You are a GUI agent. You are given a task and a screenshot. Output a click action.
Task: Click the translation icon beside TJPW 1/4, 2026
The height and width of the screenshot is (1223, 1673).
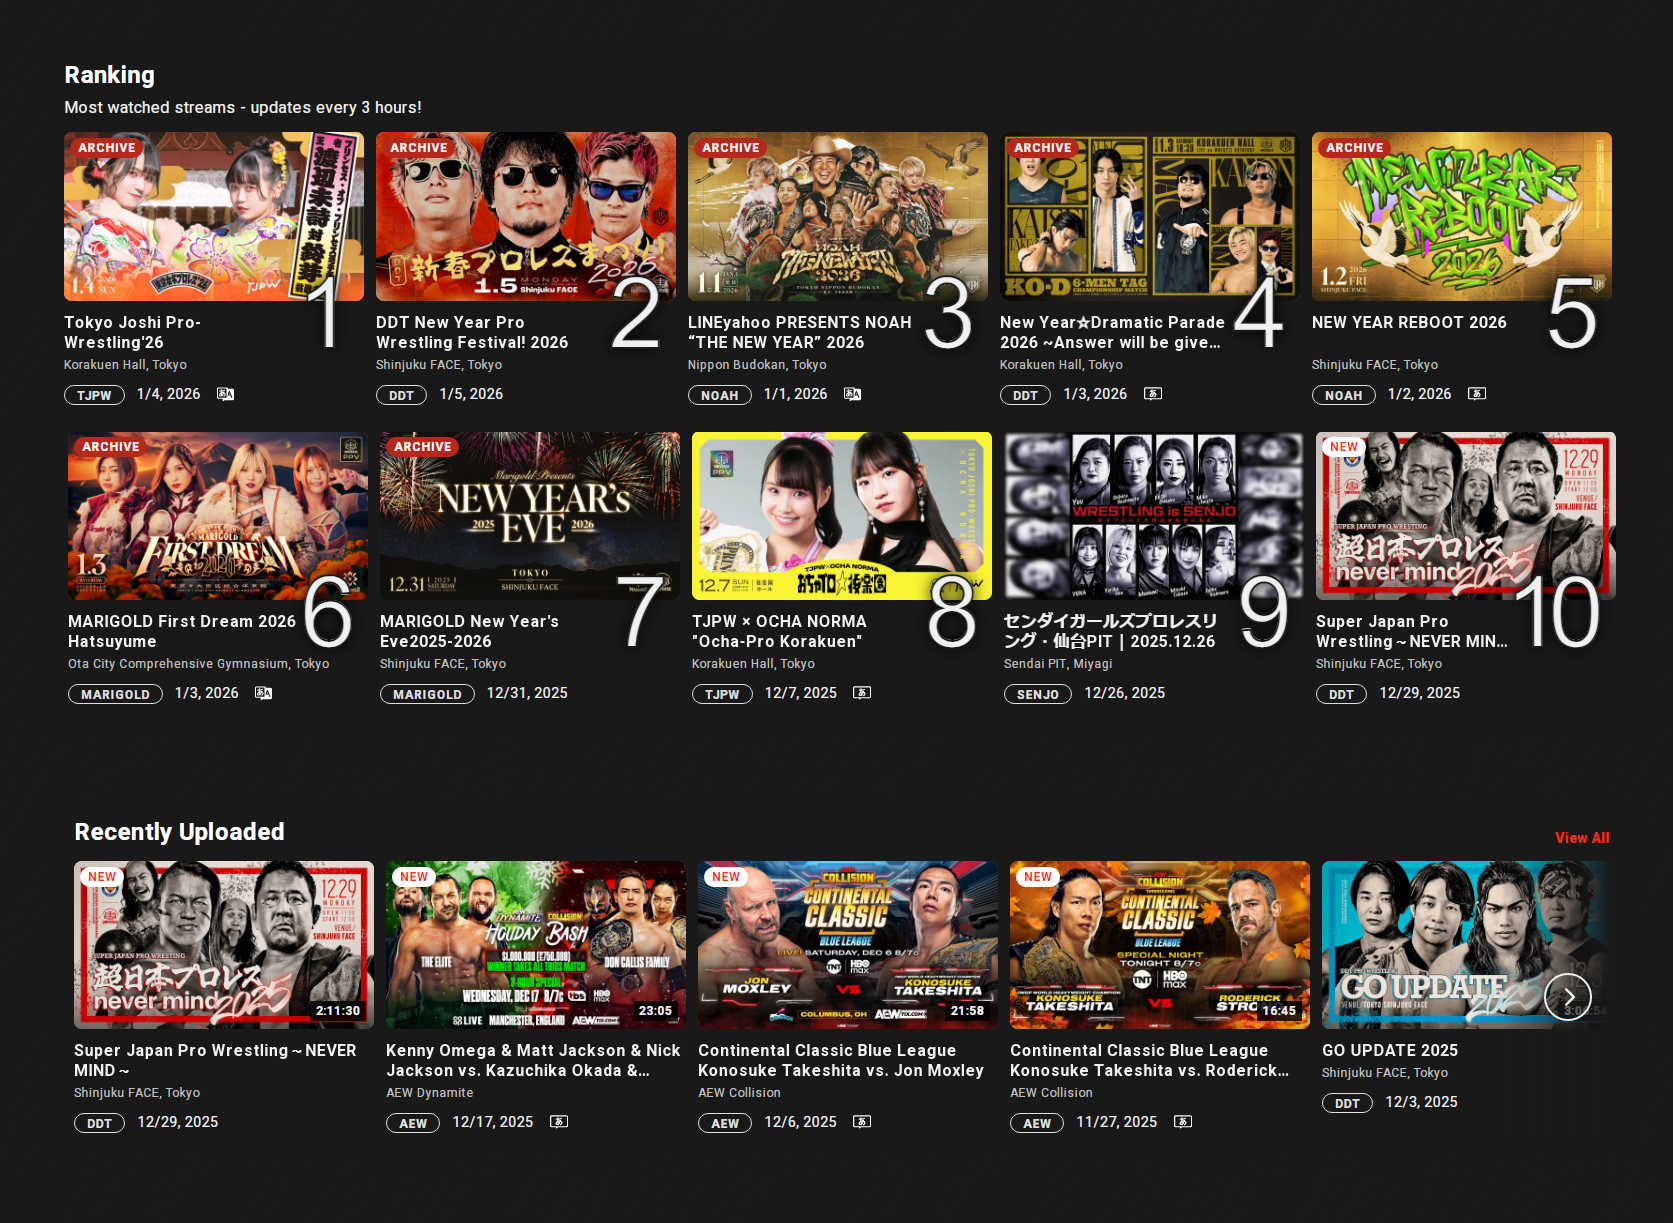[226, 394]
